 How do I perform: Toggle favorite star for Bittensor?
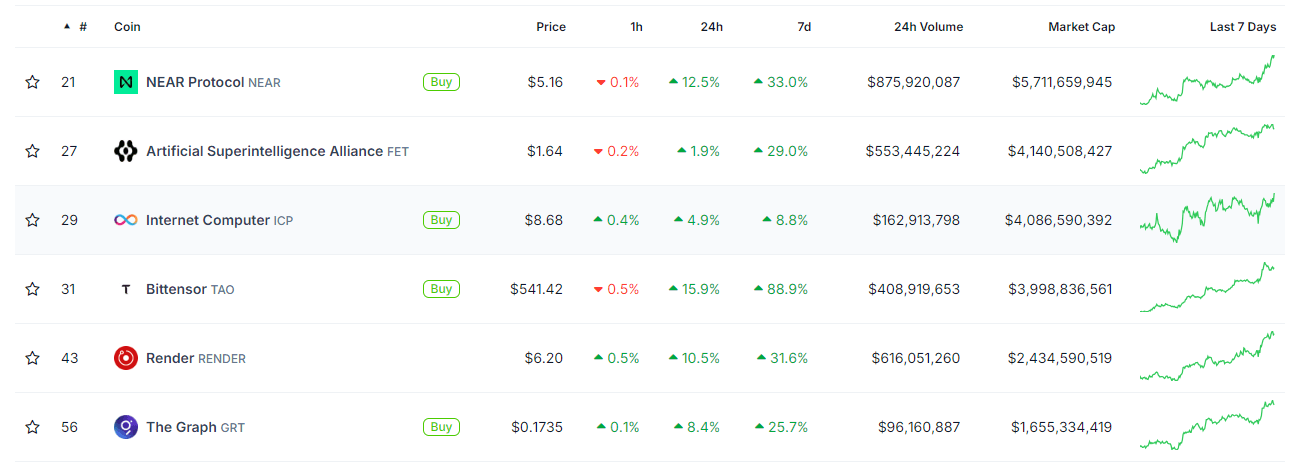click(32, 289)
